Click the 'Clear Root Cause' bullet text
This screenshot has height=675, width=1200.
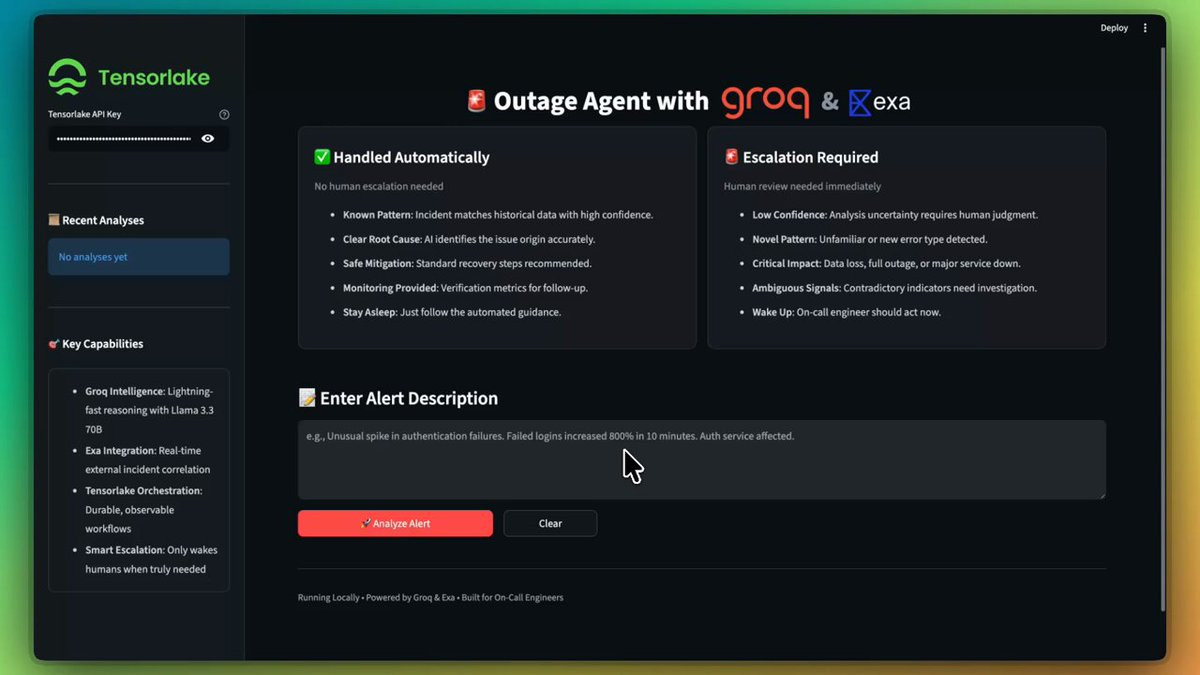(469, 239)
